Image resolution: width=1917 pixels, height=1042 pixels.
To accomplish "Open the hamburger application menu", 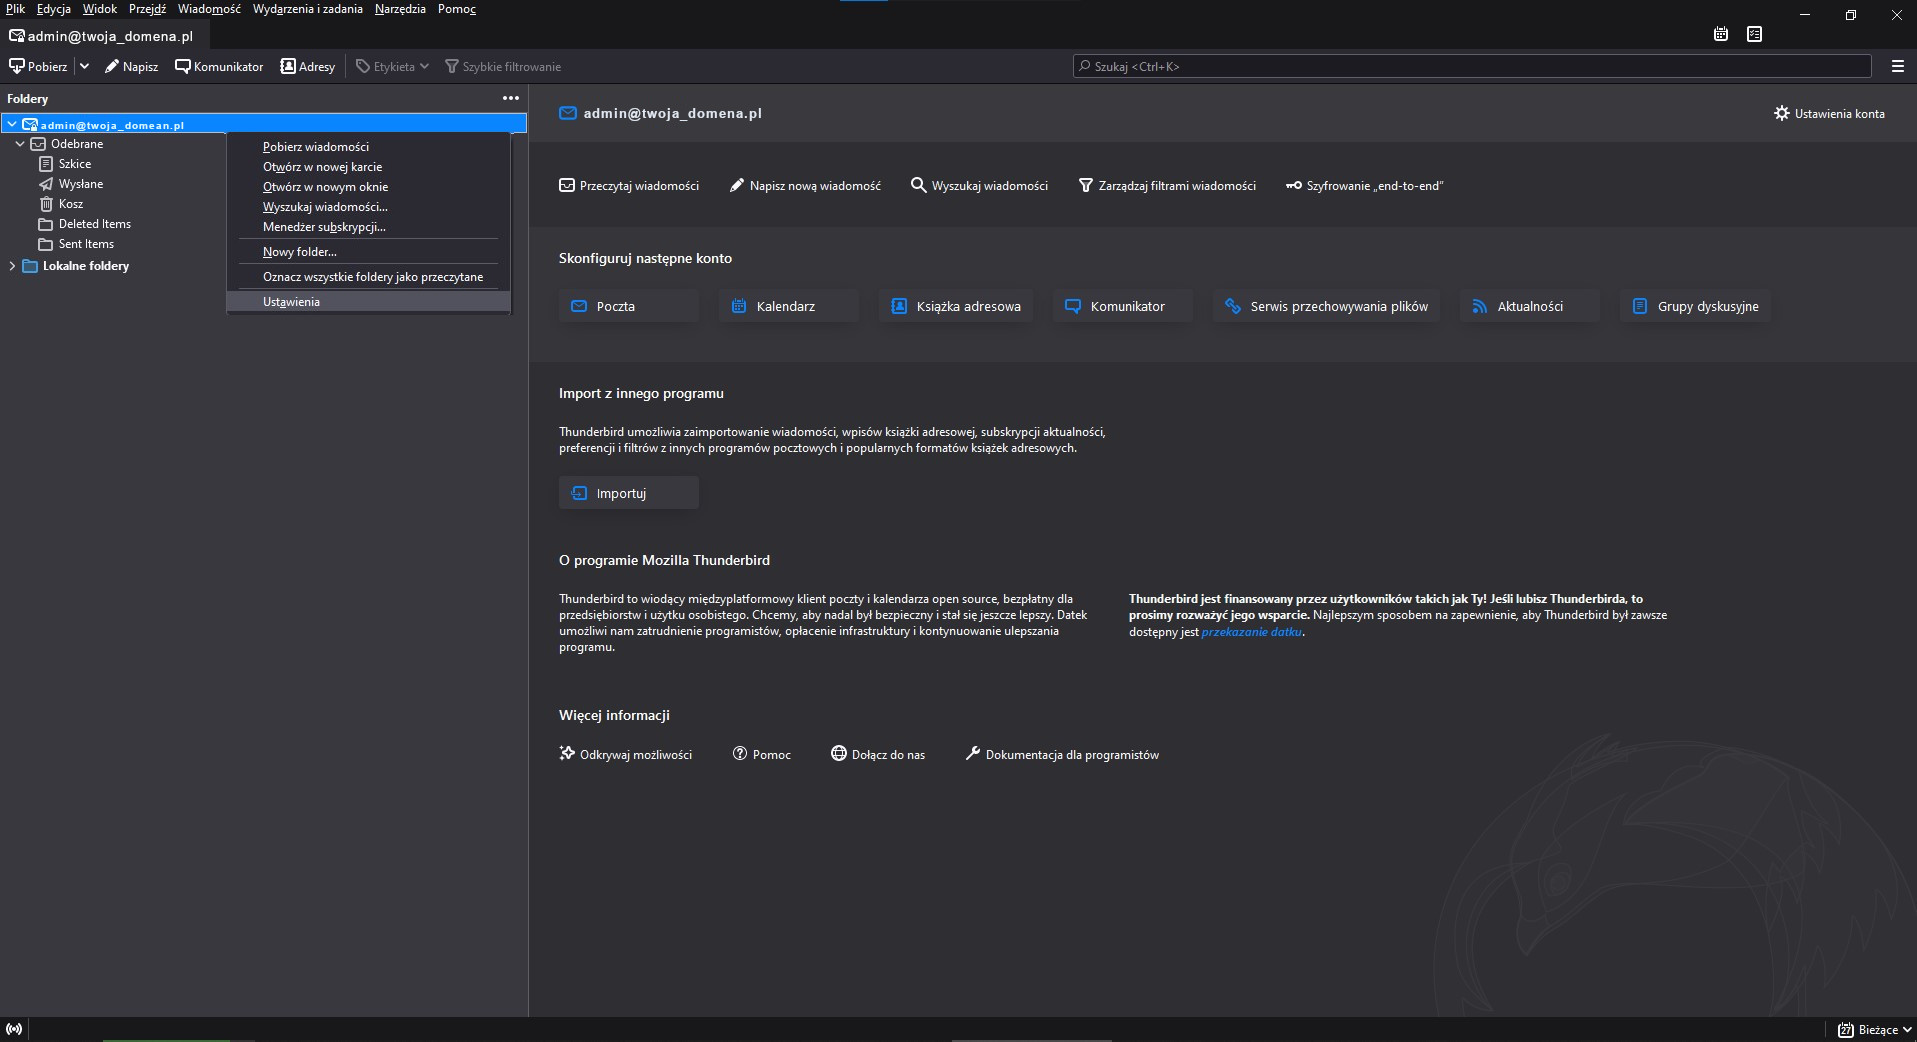I will pos(1897,66).
